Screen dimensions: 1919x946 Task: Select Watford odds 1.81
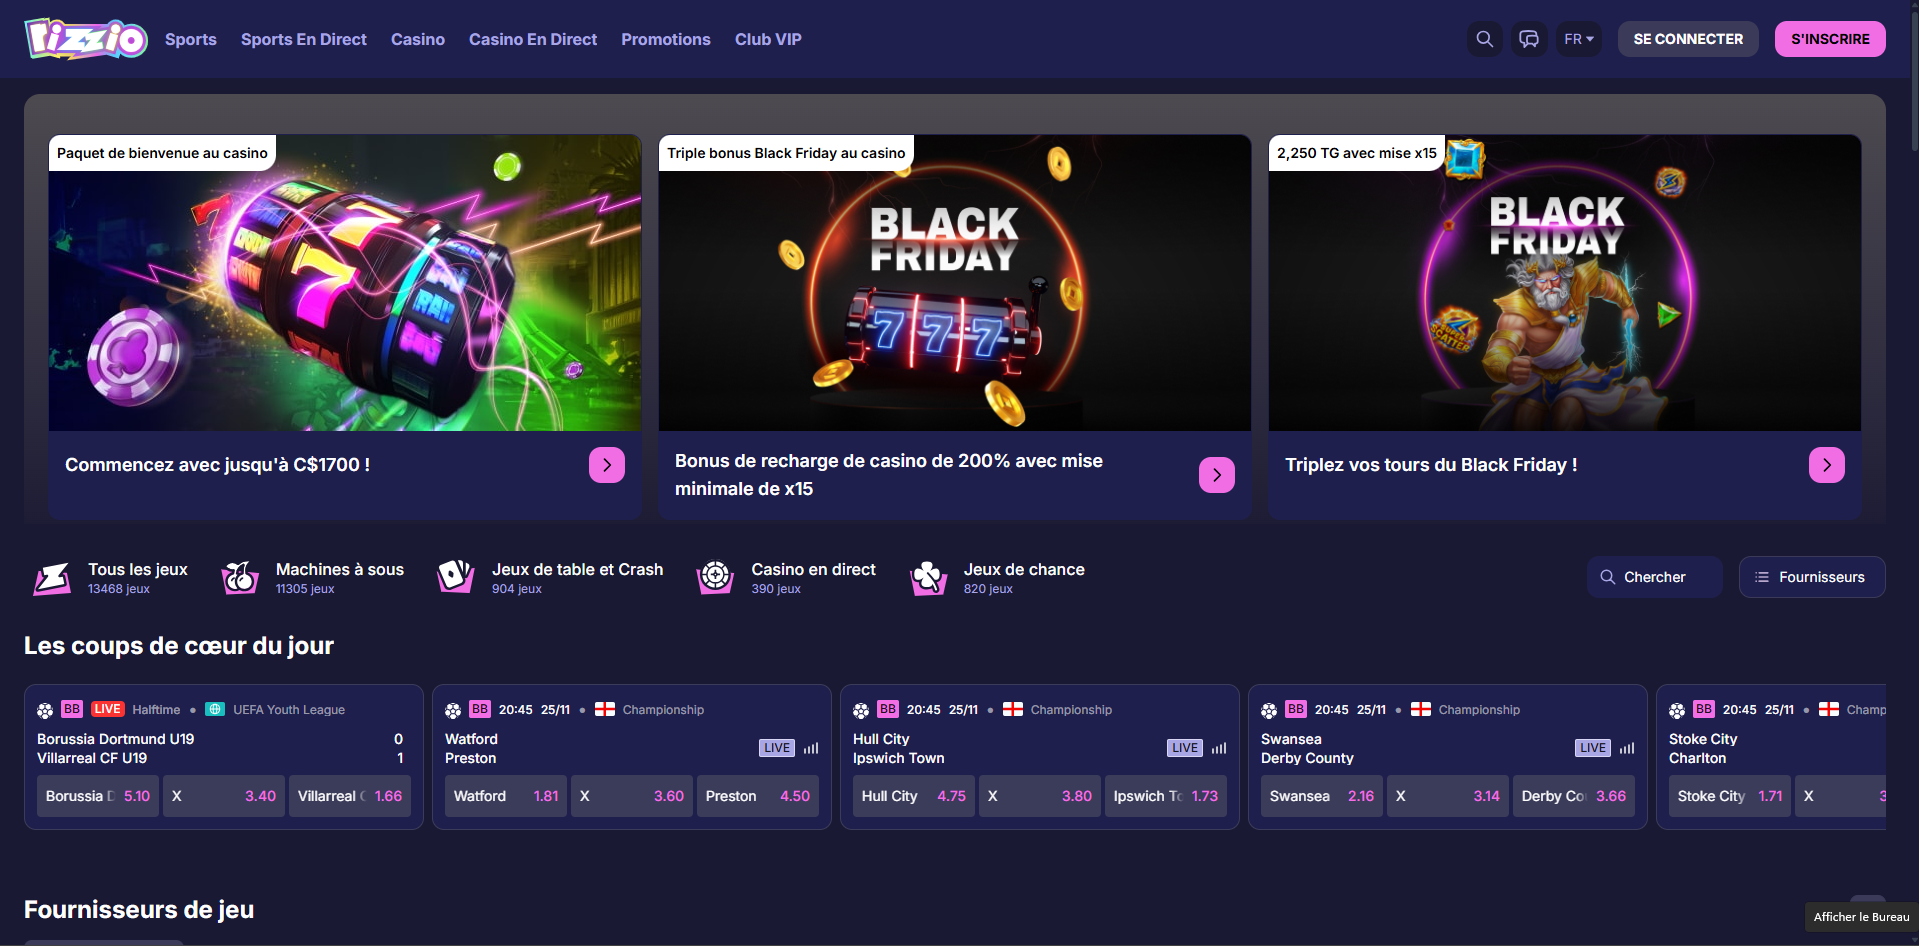tap(505, 796)
